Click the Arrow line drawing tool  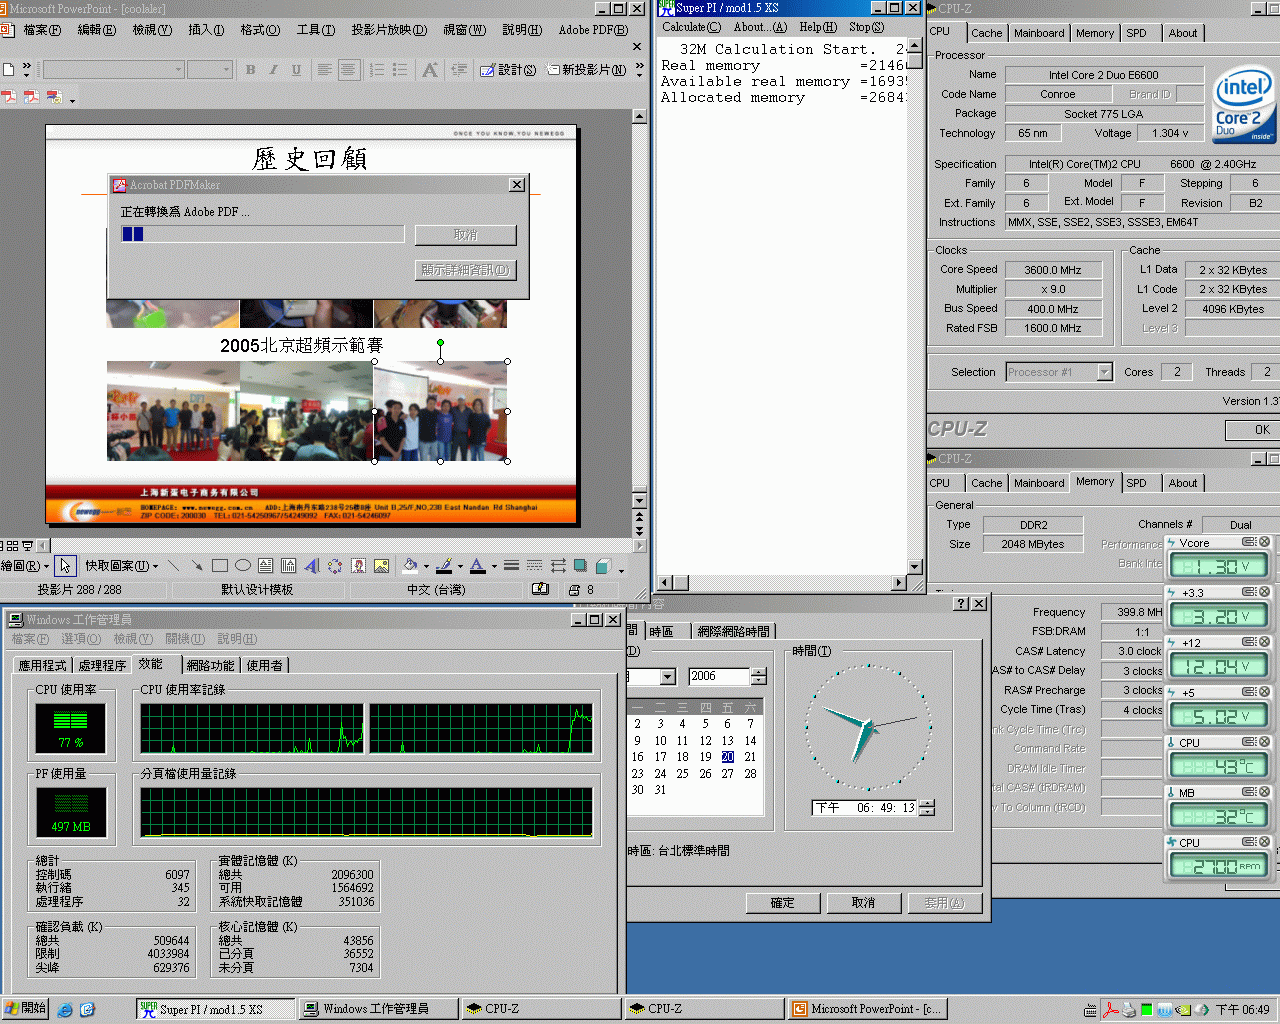click(197, 566)
